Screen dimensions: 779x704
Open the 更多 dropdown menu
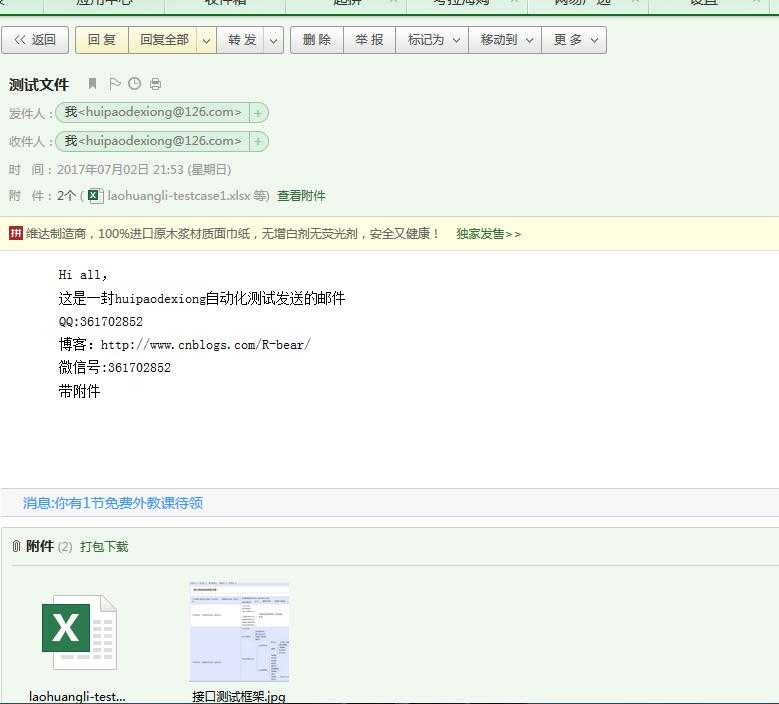(574, 40)
